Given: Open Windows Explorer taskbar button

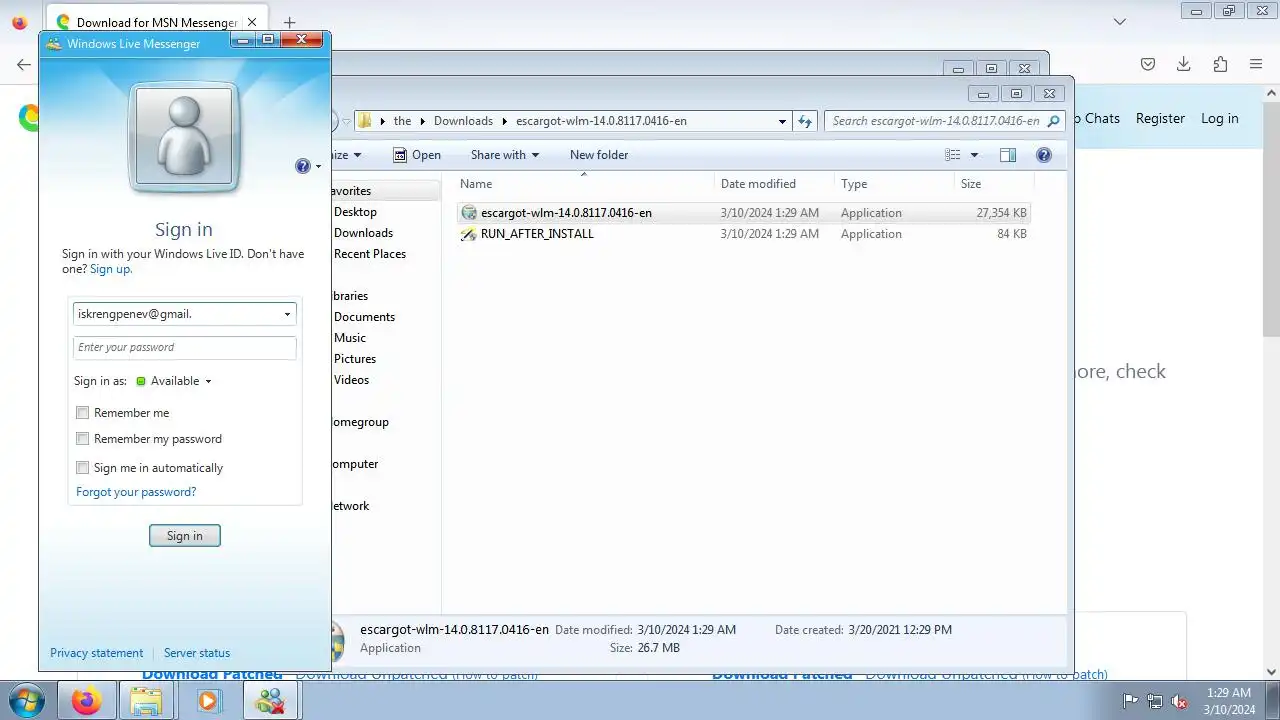Looking at the screenshot, I should [x=147, y=701].
